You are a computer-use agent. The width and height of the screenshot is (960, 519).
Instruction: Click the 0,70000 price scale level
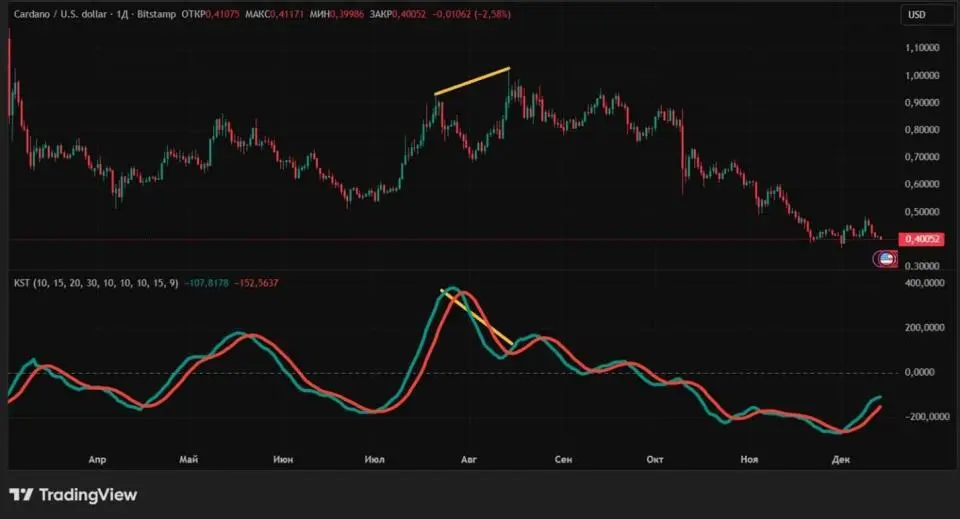tap(921, 158)
